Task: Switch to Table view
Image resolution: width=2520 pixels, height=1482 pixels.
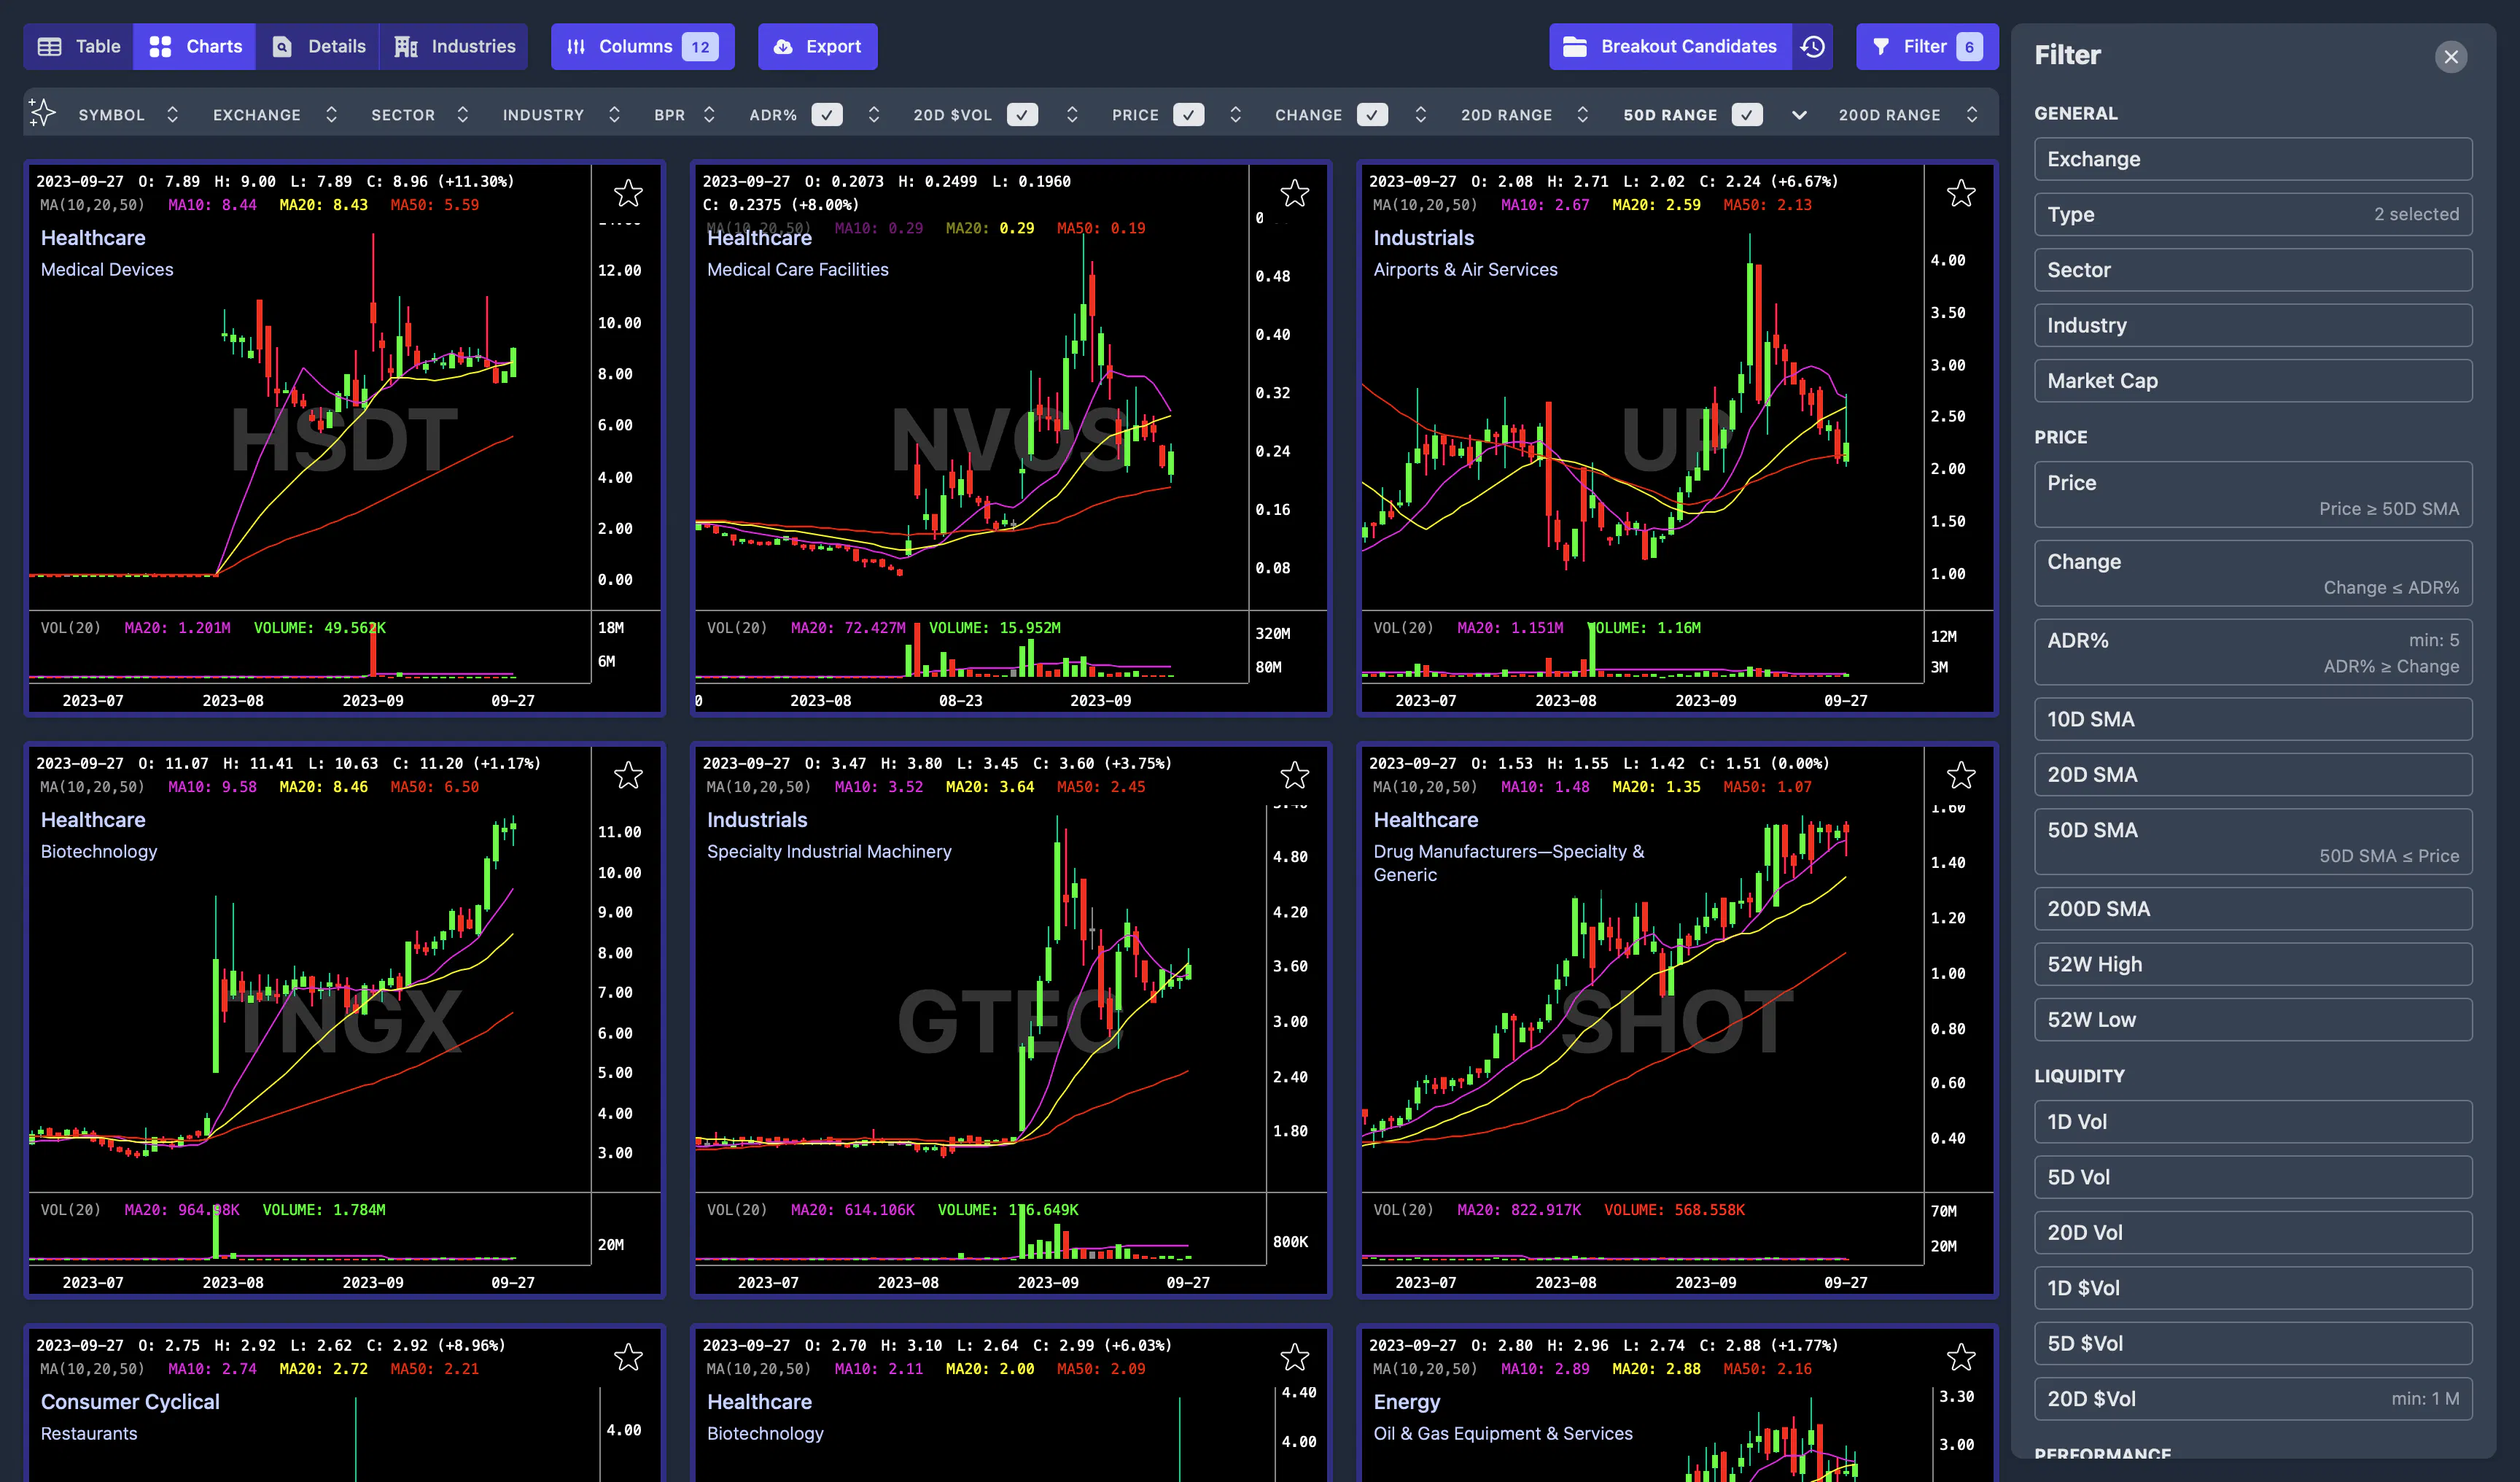Action: click(78, 46)
